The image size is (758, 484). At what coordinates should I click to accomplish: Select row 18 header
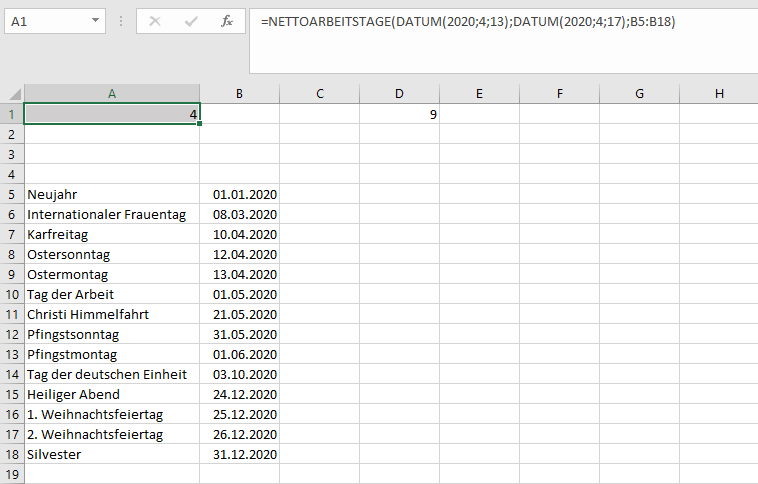pyautogui.click(x=12, y=454)
